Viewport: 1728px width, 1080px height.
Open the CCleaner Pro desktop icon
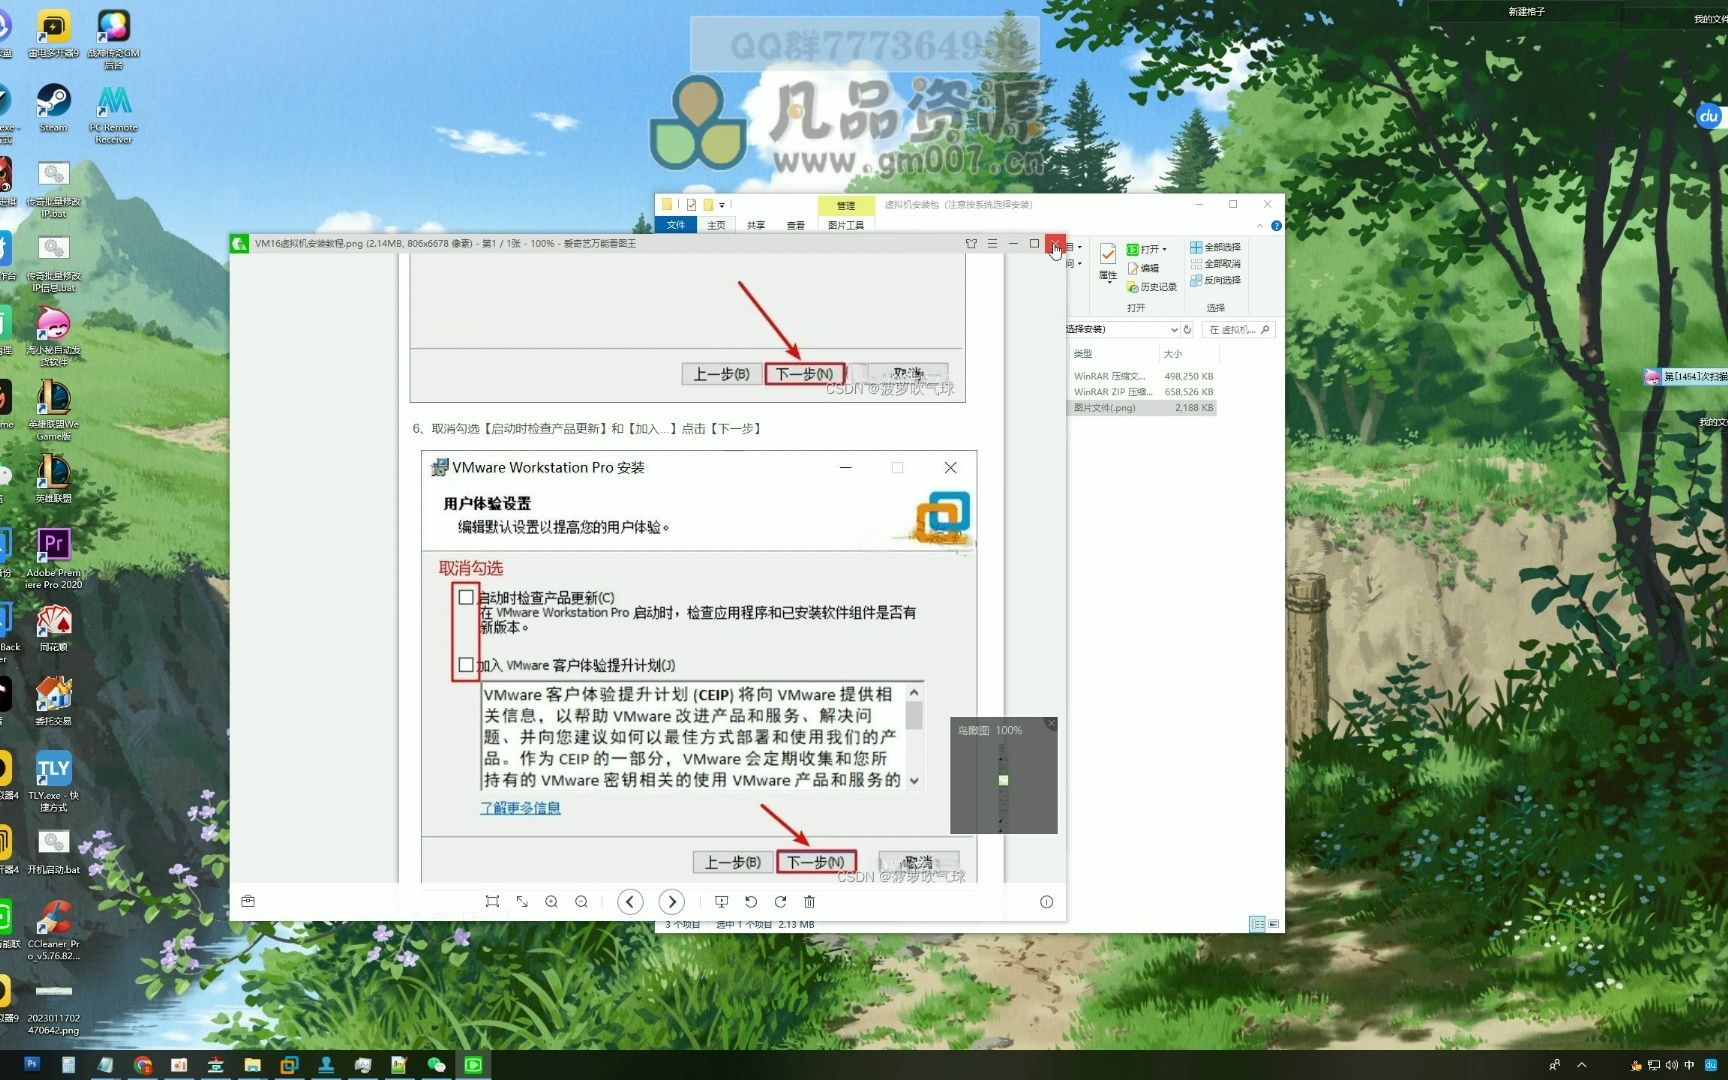coord(53,930)
